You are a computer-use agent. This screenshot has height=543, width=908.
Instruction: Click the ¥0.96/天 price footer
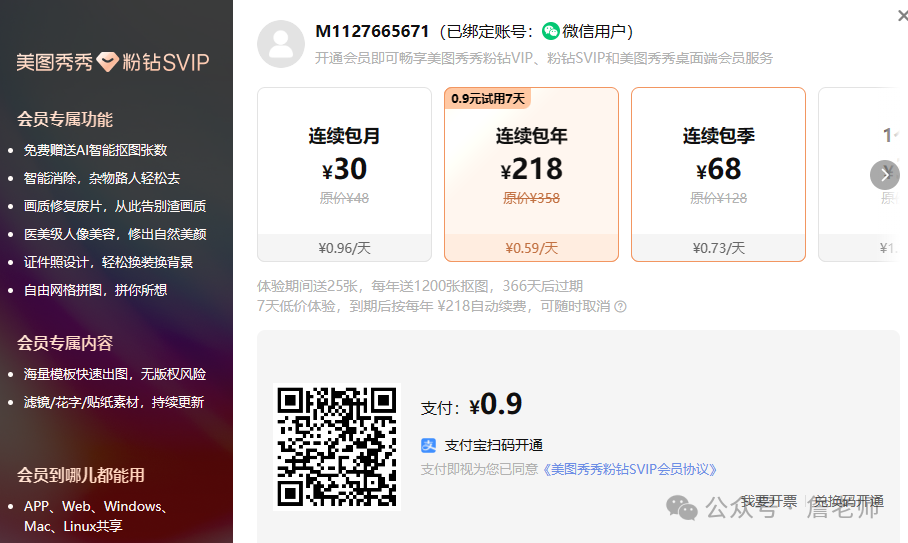[x=345, y=248]
